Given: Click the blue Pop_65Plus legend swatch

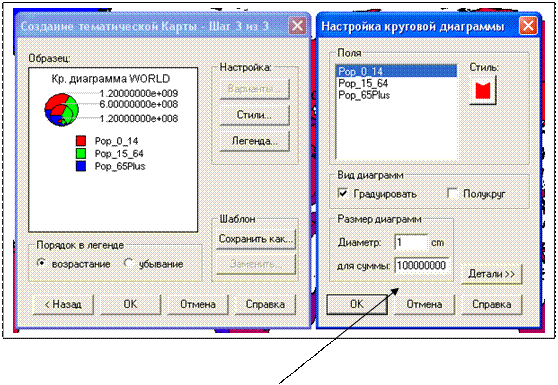Looking at the screenshot, I should [x=81, y=166].
